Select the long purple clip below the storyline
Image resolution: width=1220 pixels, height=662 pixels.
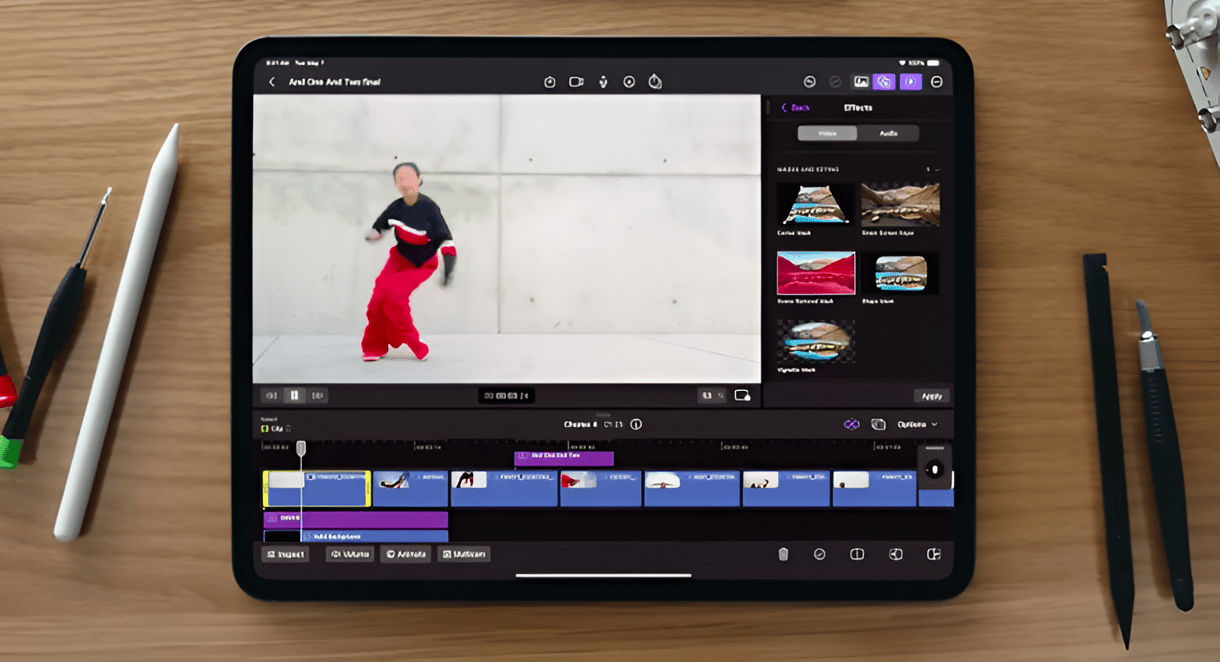coord(355,519)
